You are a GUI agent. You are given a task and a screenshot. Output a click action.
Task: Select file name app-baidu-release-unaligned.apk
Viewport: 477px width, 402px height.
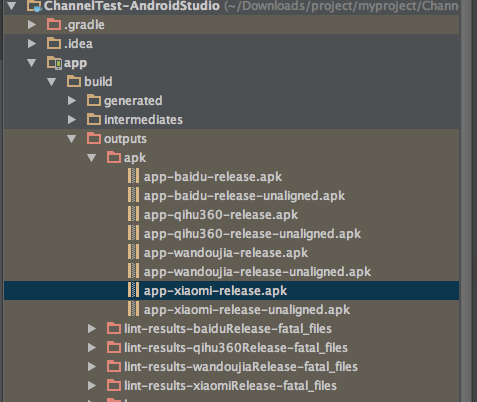click(244, 196)
